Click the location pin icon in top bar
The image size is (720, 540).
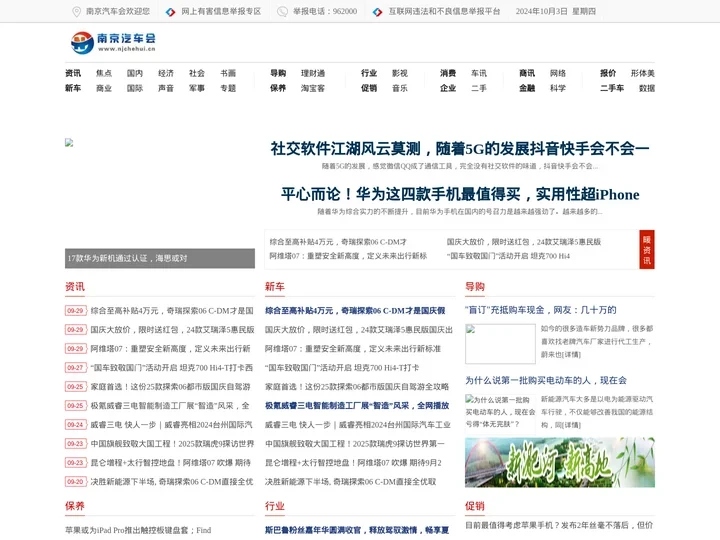[77, 11]
